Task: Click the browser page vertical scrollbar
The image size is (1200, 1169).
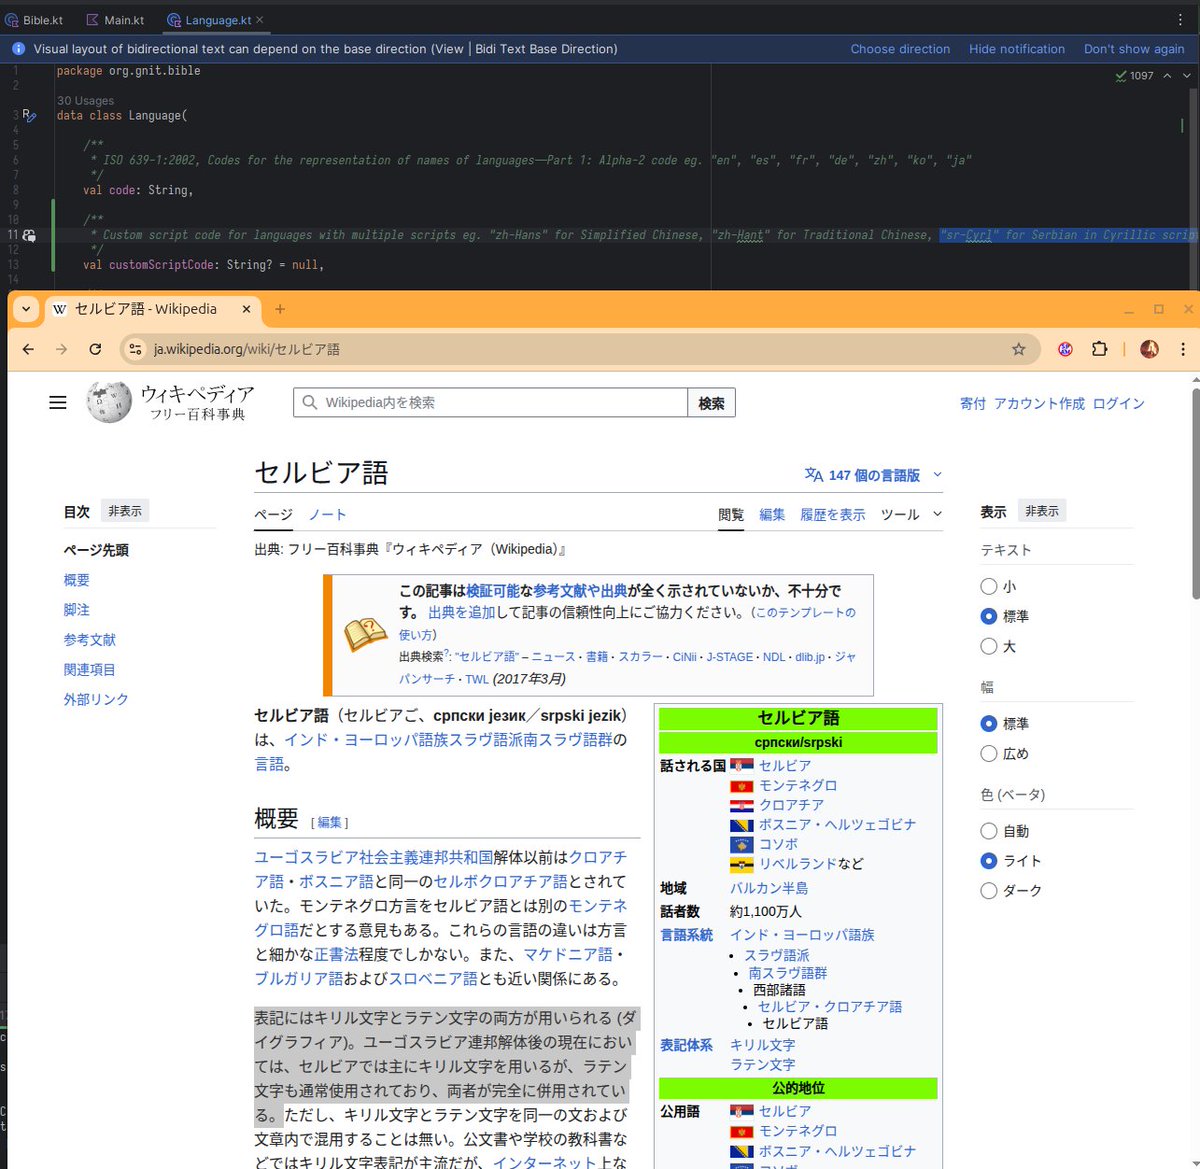Action: pyautogui.click(x=1194, y=495)
